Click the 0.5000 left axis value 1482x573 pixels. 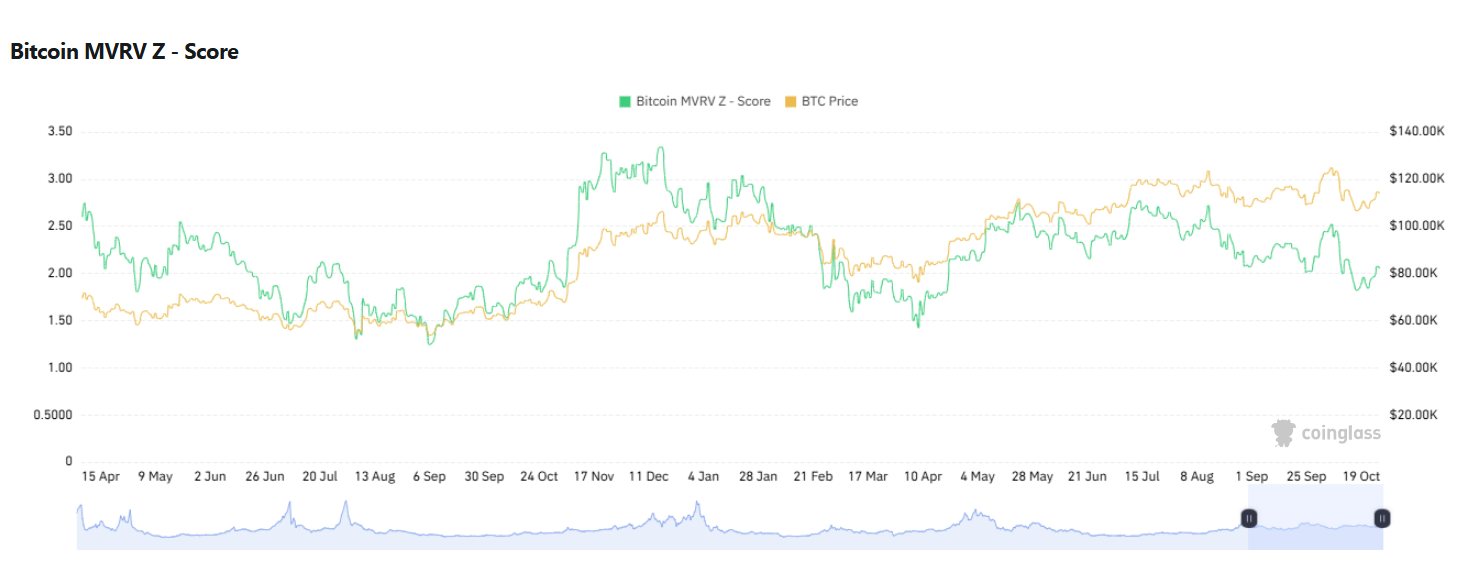(55, 415)
